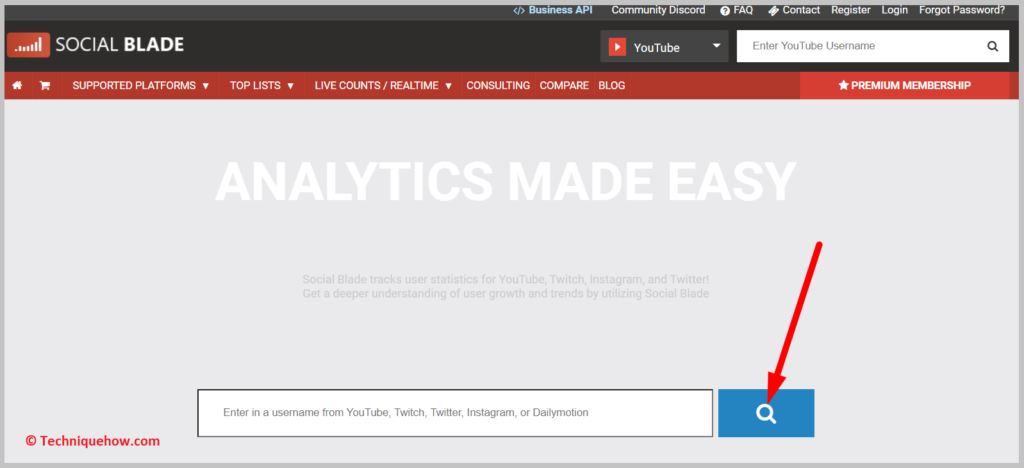The image size is (1024, 468).
Task: Open the Community Discord link
Action: pyautogui.click(x=658, y=10)
